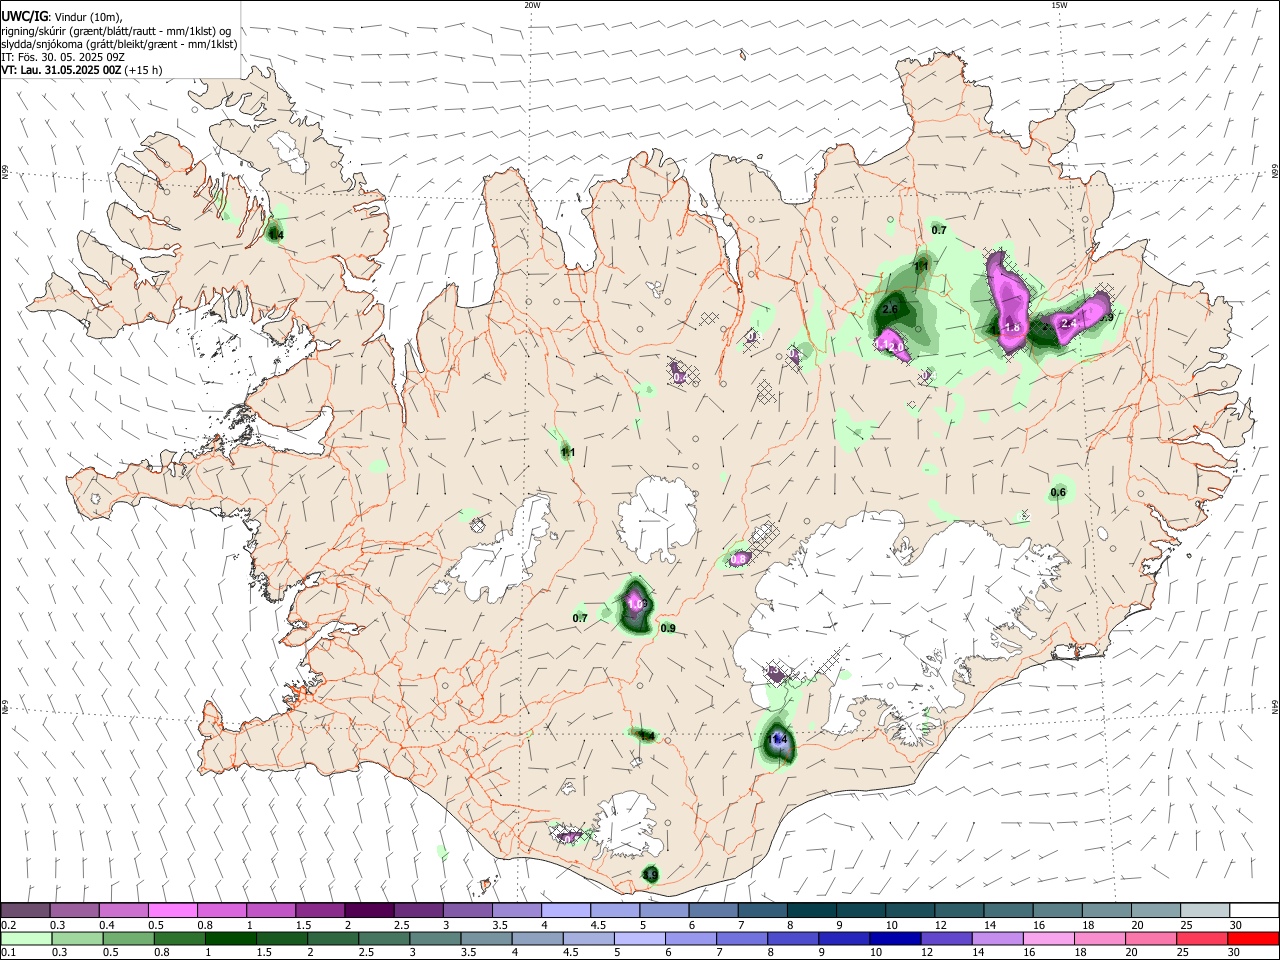This screenshot has height=960, width=1280.
Task: Pick the light green 0.3–0.5 rain legend swatch
Action: click(78, 939)
